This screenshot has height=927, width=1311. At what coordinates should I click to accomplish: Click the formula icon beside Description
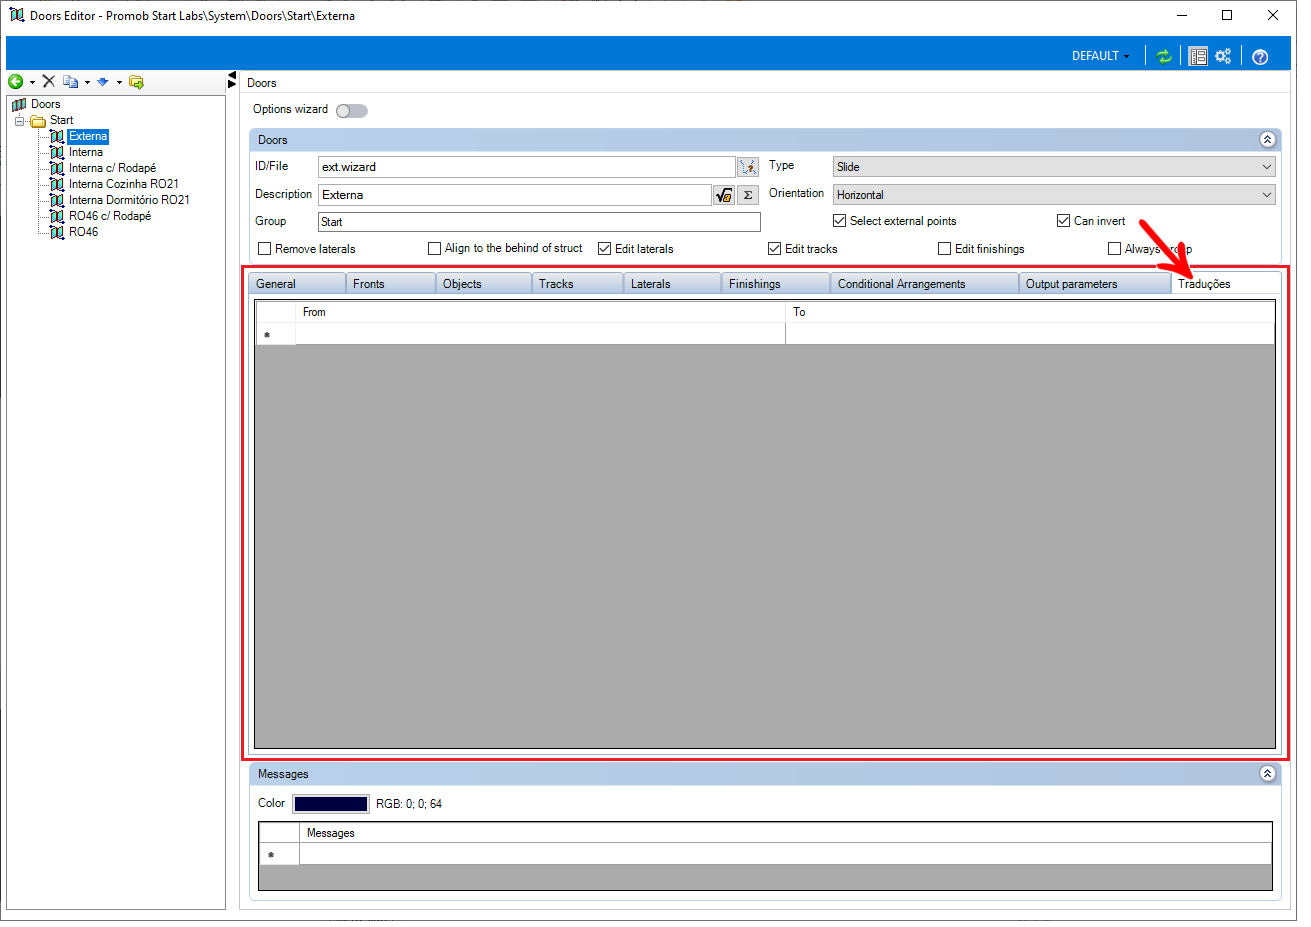(x=724, y=195)
